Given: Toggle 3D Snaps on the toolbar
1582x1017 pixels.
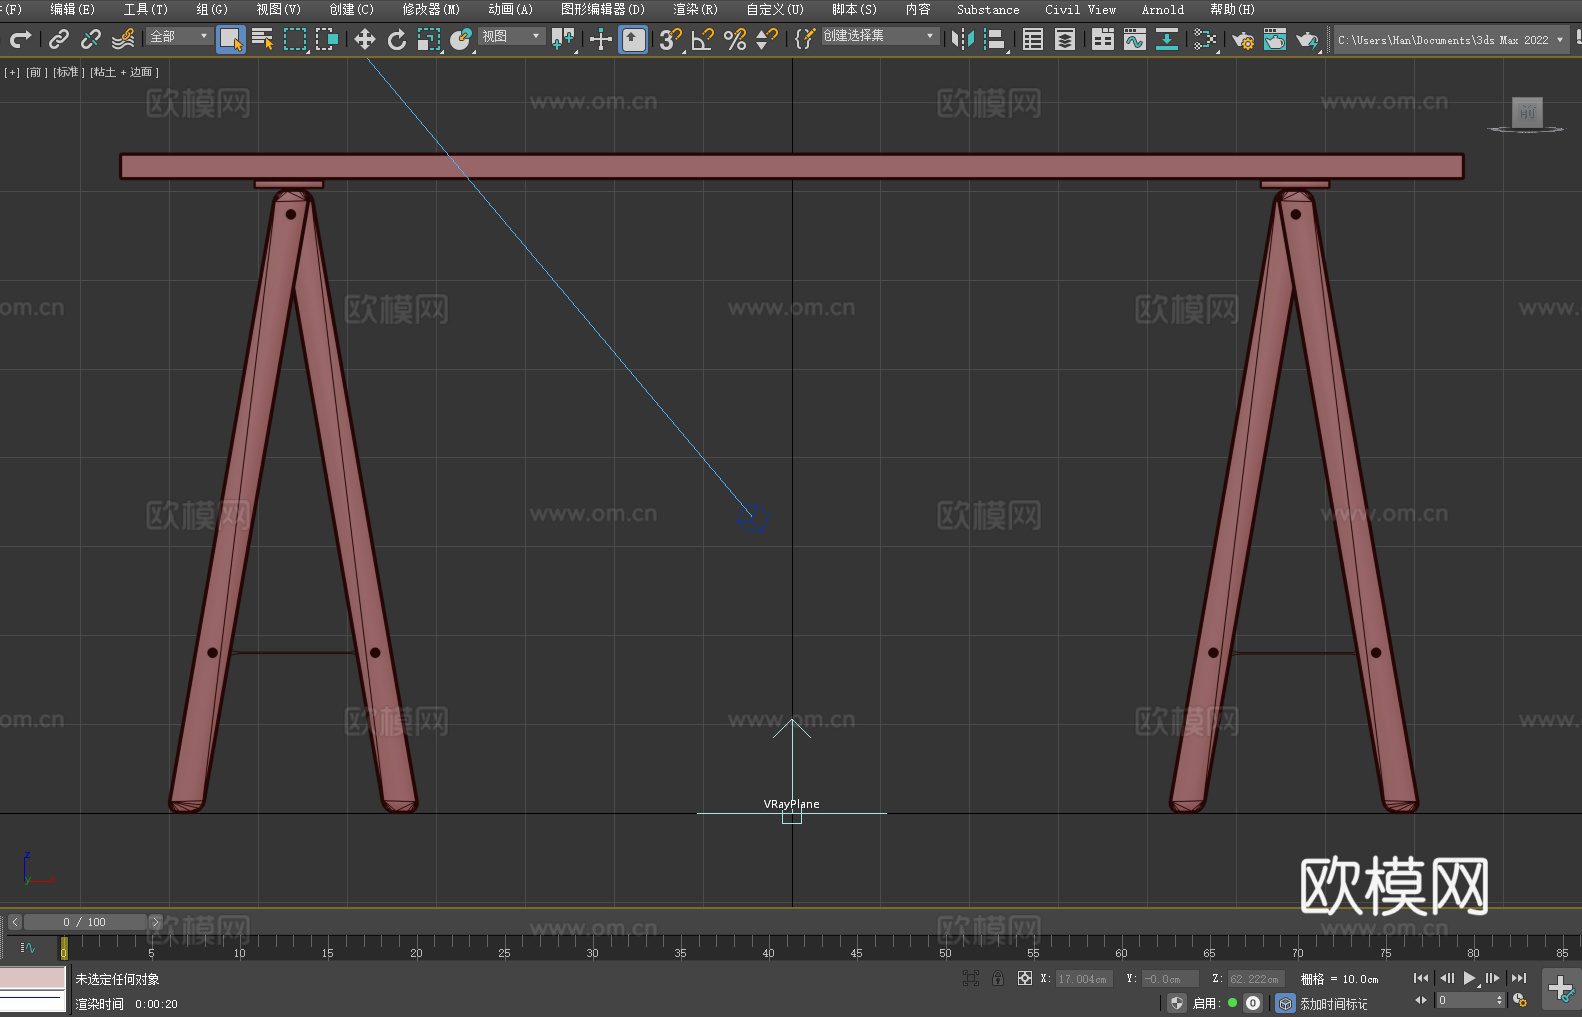Looking at the screenshot, I should coord(671,39).
